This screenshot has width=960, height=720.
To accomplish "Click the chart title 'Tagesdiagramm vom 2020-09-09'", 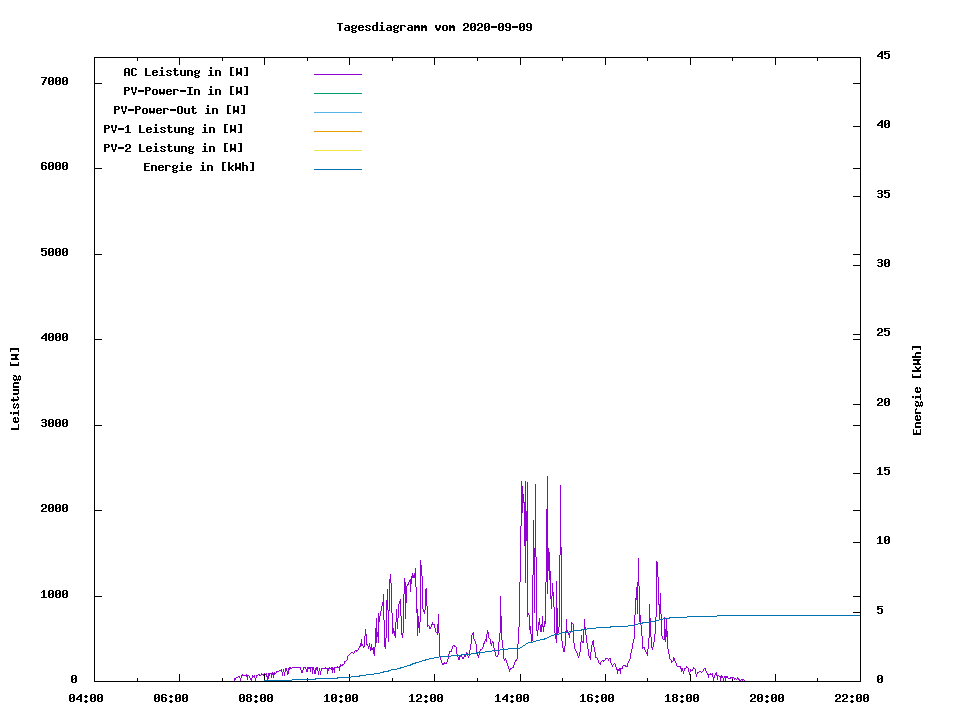I will (434, 27).
